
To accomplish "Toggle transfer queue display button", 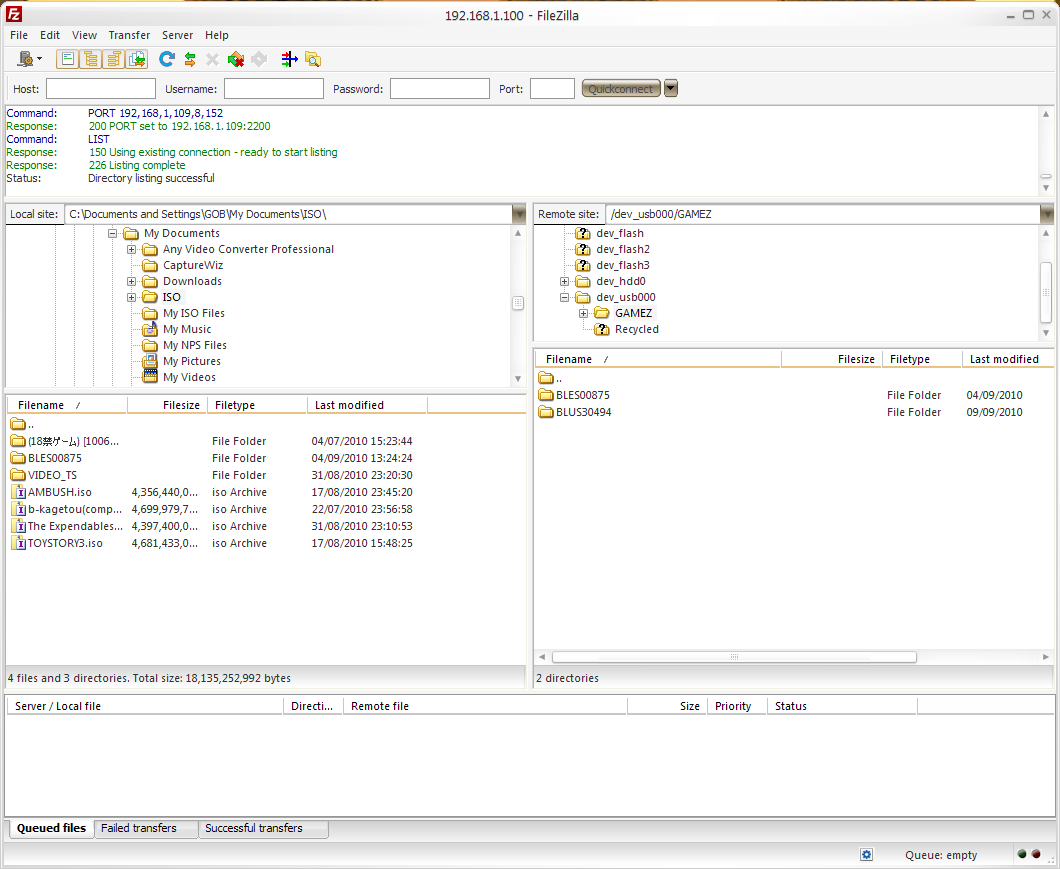I will tap(136, 60).
